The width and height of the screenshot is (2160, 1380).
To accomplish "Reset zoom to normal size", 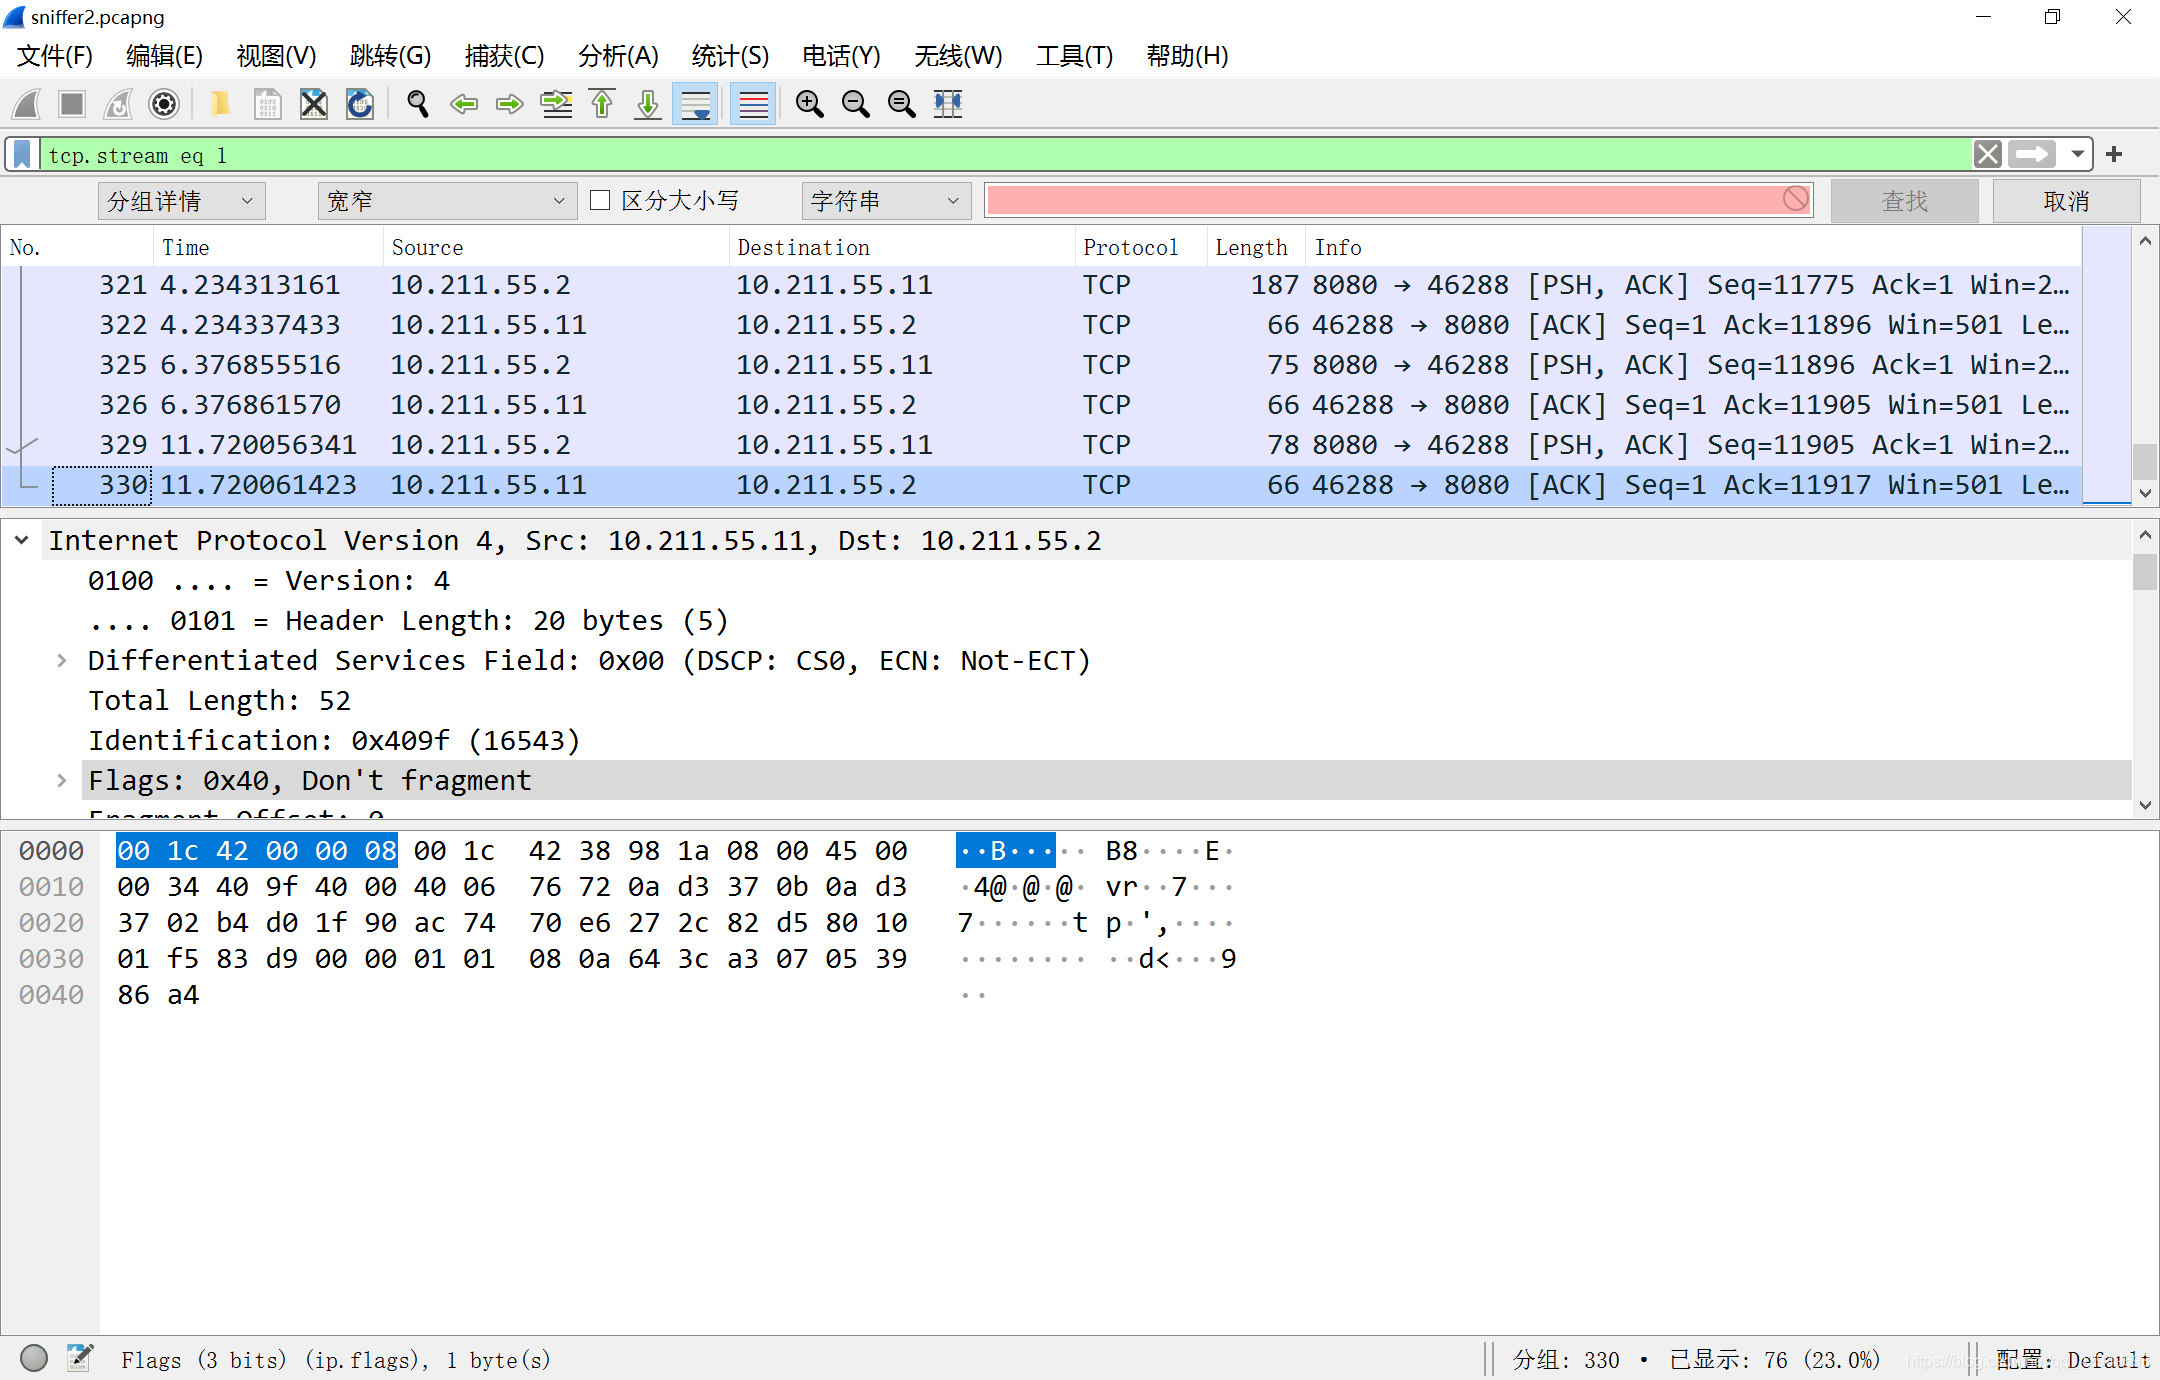I will [901, 104].
